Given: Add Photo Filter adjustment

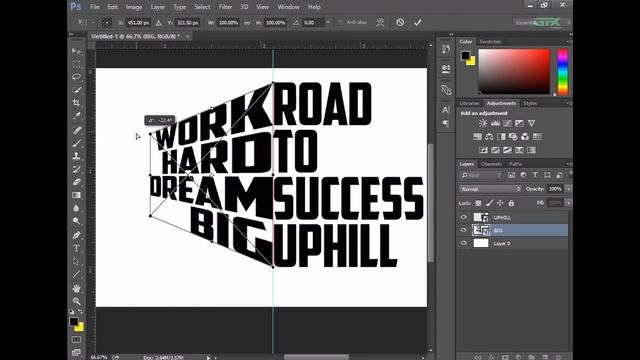Looking at the screenshot, I should point(513,137).
